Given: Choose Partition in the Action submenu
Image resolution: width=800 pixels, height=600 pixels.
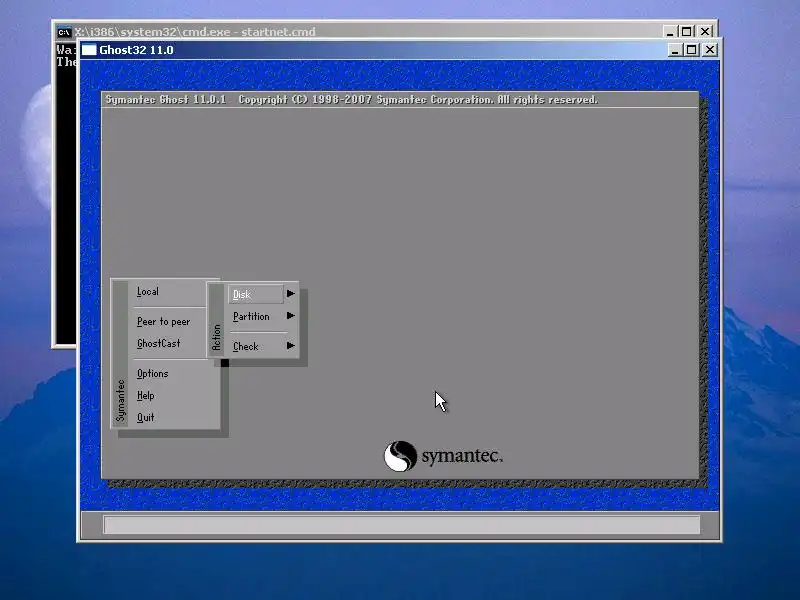Looking at the screenshot, I should coord(251,316).
